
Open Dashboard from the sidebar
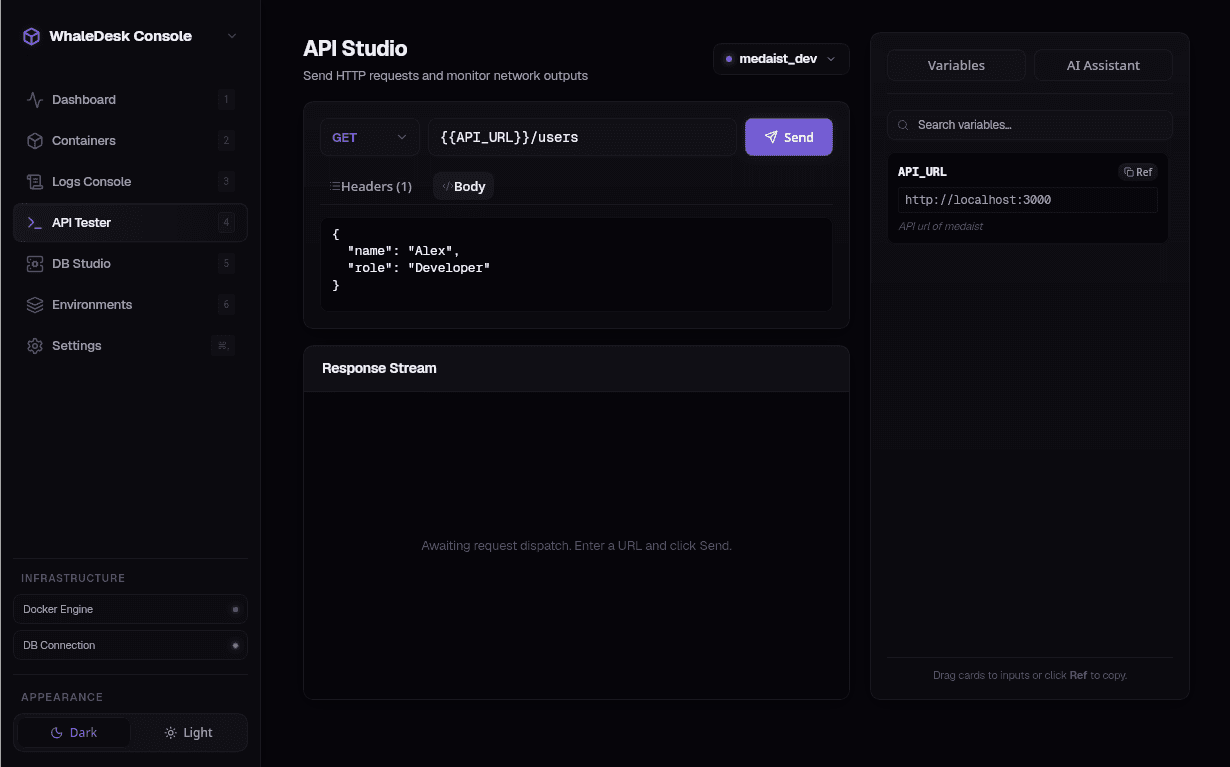coord(130,100)
